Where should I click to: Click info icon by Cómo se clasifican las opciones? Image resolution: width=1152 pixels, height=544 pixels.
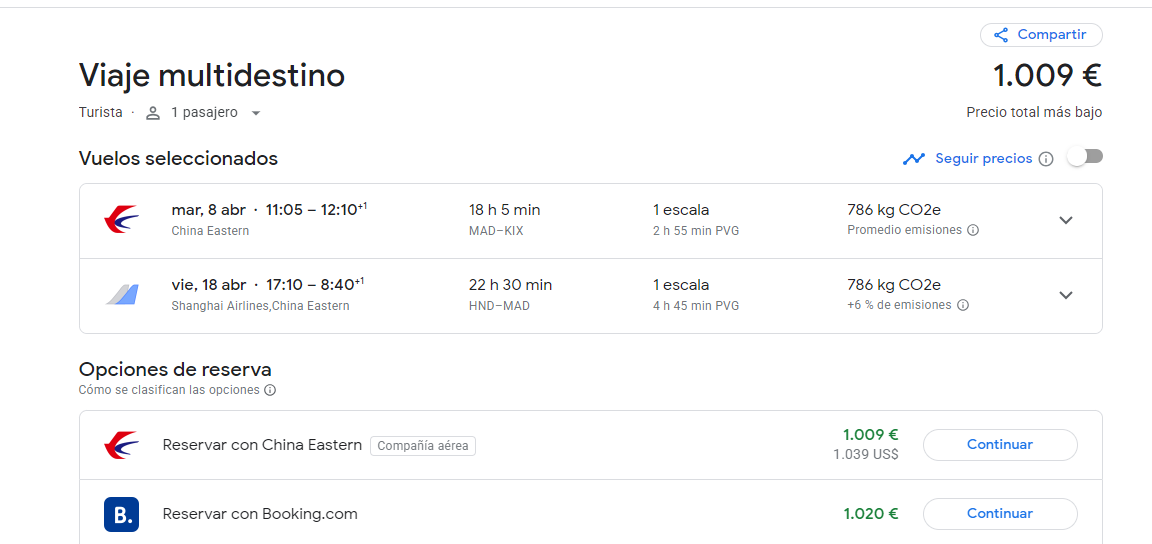pyautogui.click(x=270, y=390)
